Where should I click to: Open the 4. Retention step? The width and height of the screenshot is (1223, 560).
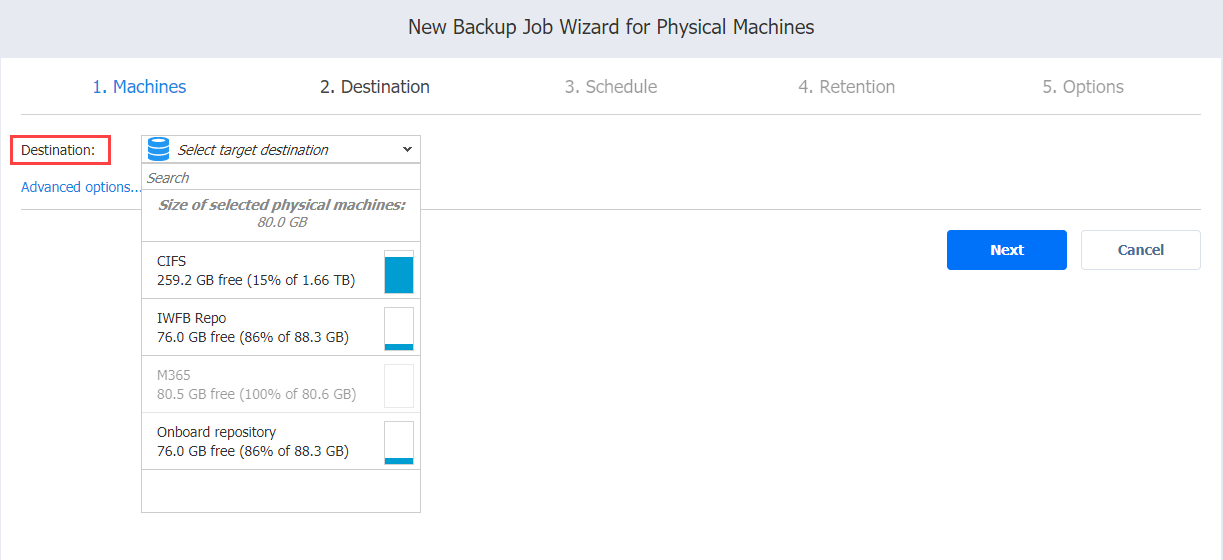coord(846,87)
